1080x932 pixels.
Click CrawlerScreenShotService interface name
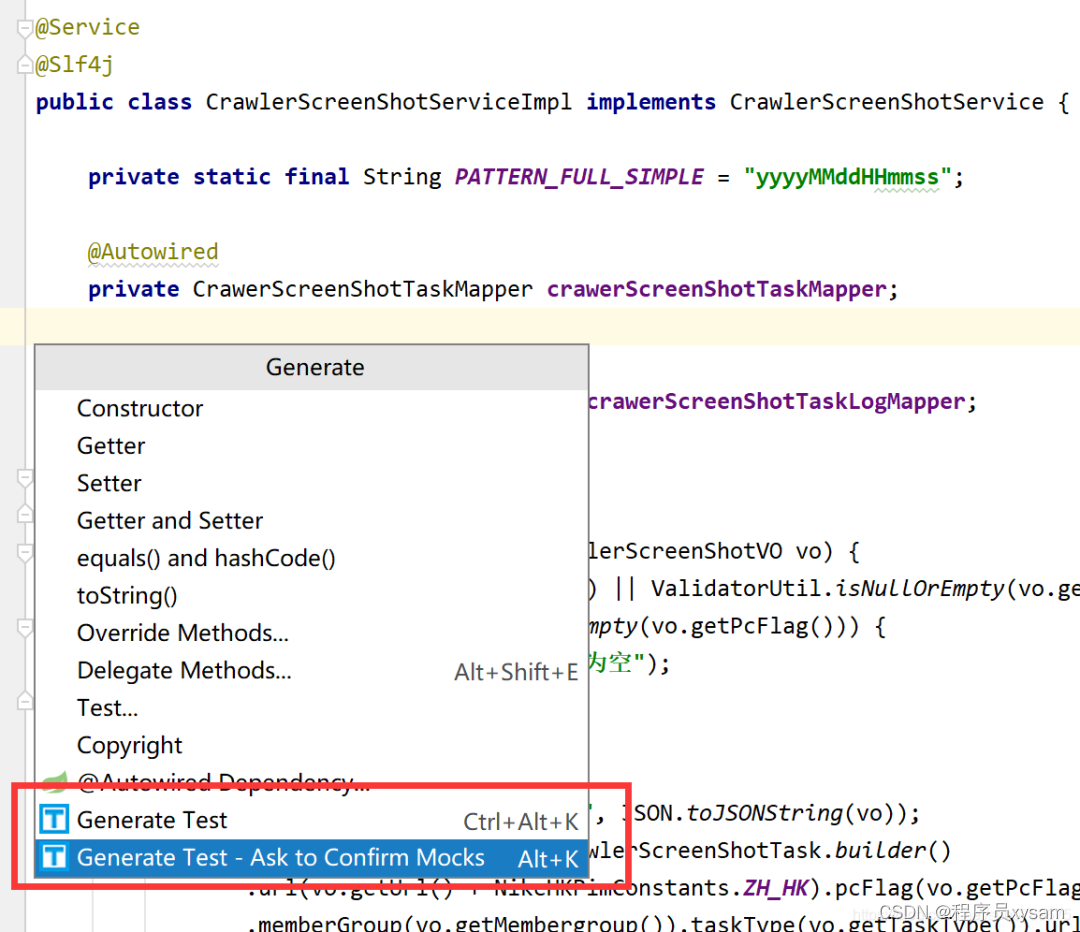point(886,102)
